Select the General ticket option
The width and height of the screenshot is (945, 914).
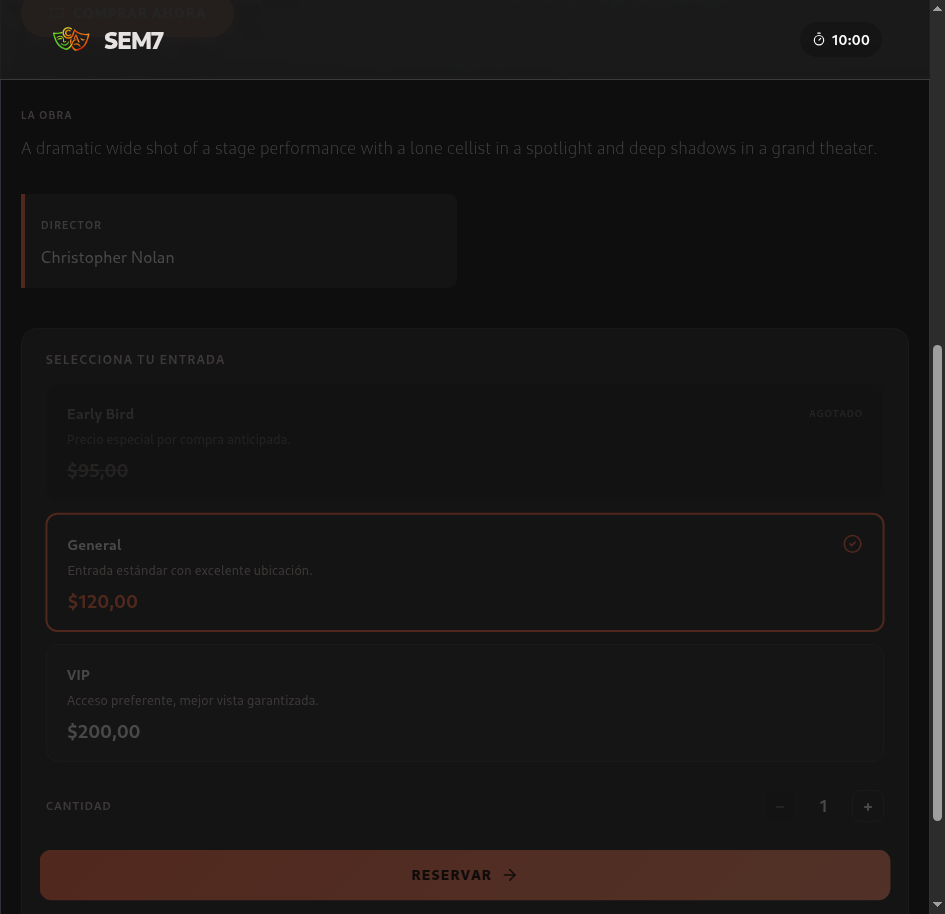coord(465,572)
